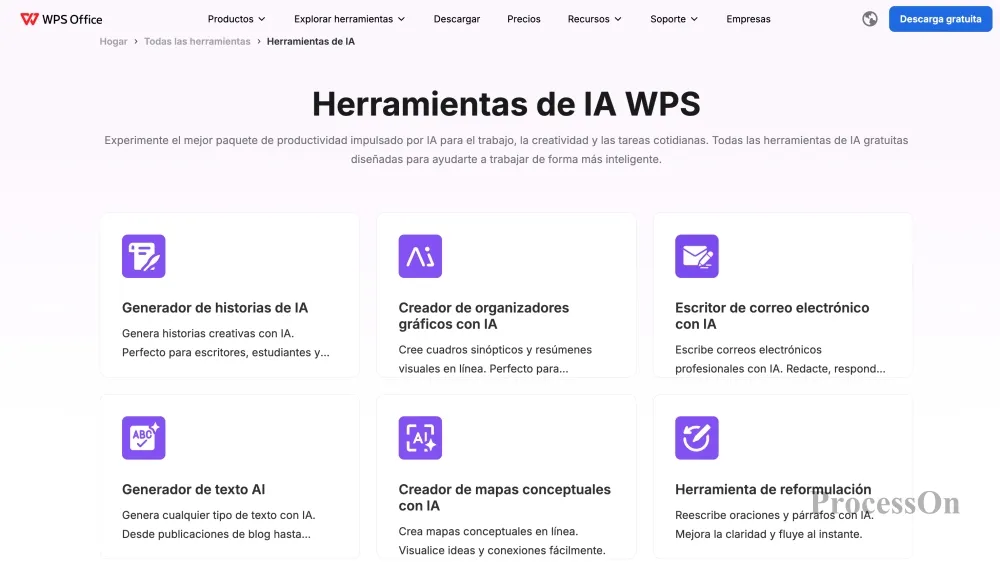Click the Herramienta de reformulación icon
This screenshot has height=562, width=1000.
696,438
